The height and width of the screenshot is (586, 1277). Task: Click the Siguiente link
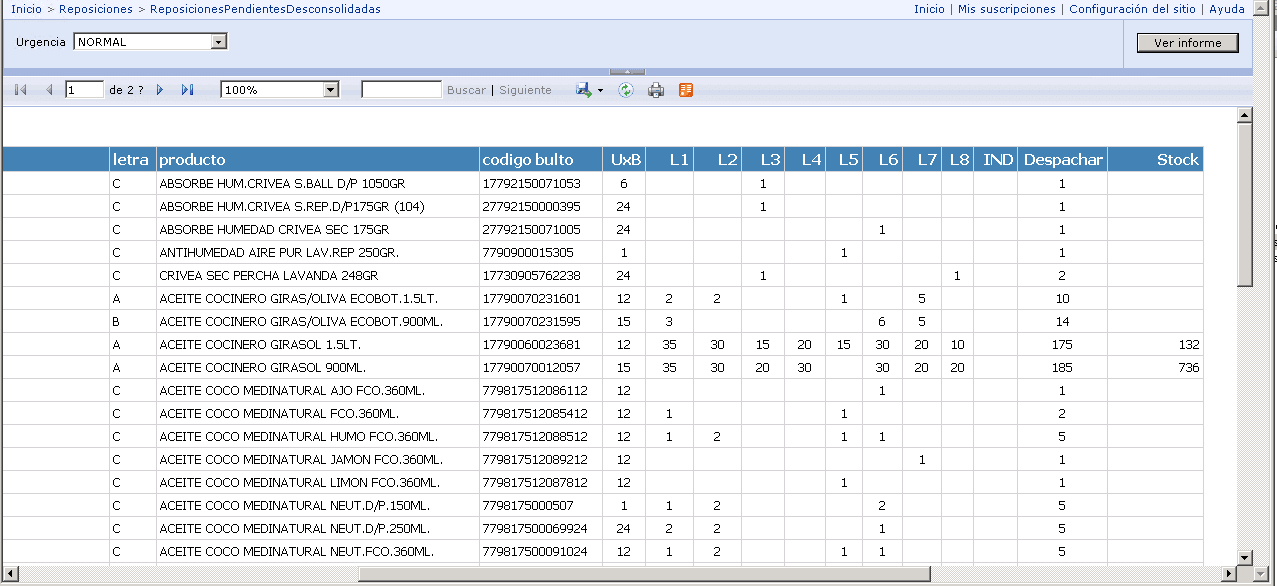(525, 90)
